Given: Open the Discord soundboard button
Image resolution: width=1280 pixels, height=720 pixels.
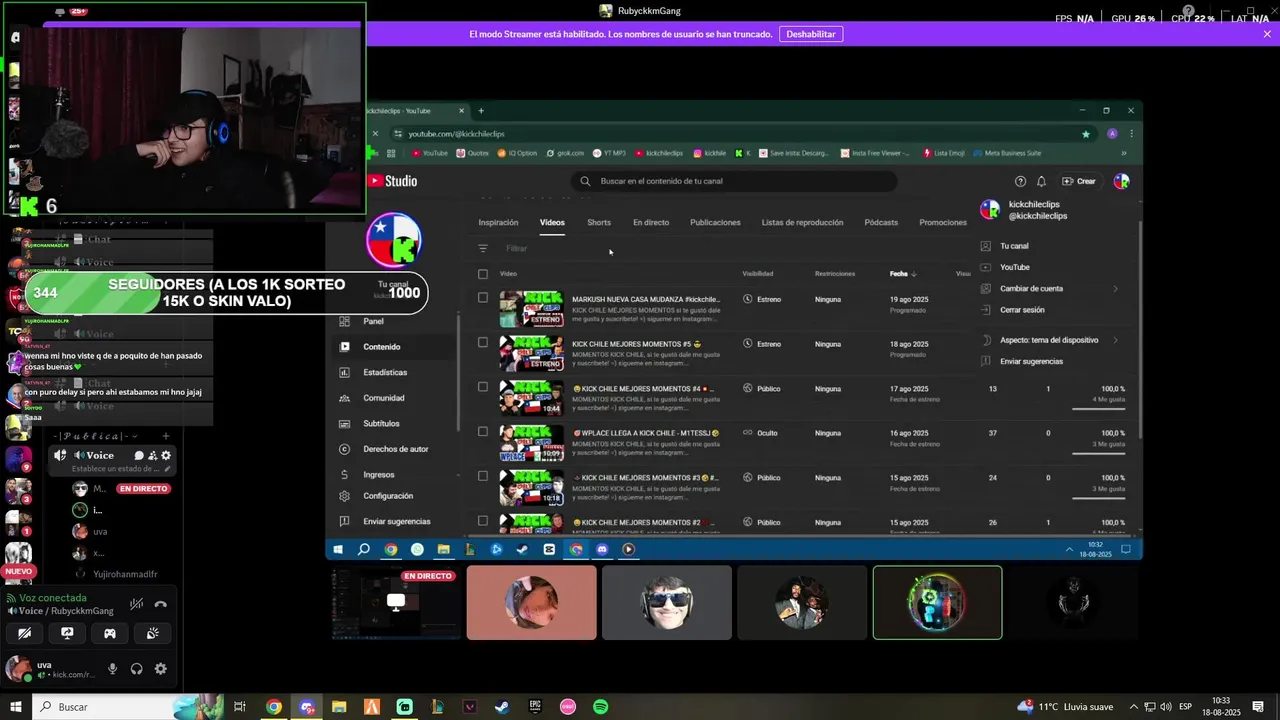Looking at the screenshot, I should (152, 633).
